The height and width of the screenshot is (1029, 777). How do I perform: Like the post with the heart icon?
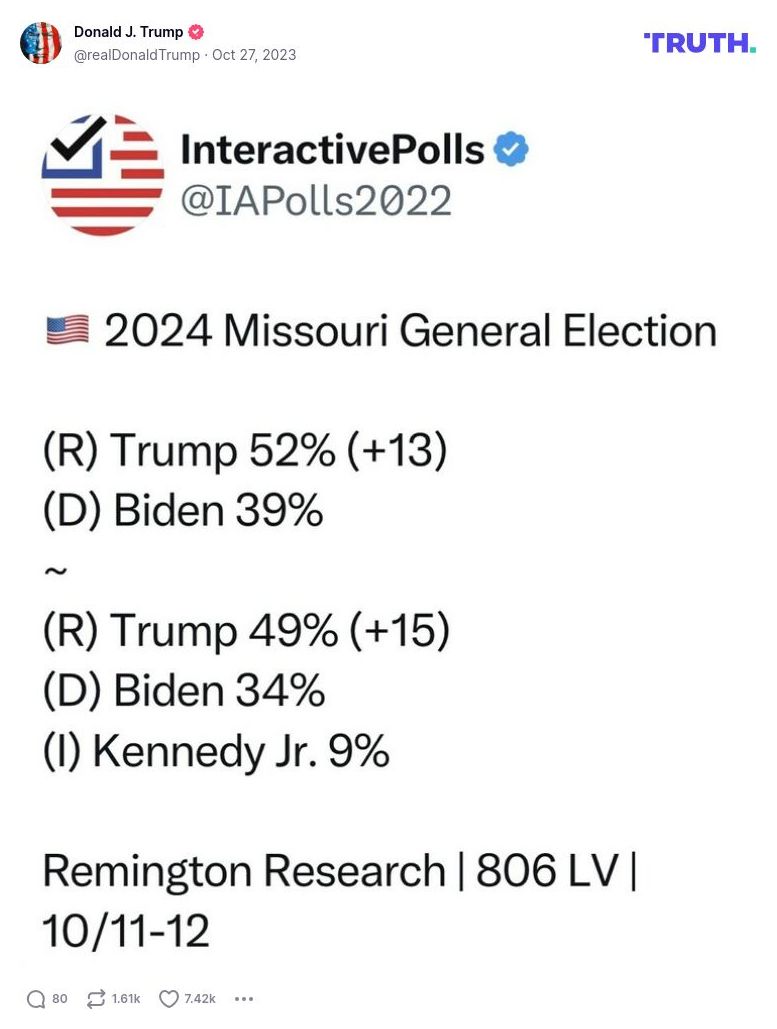coord(169,999)
